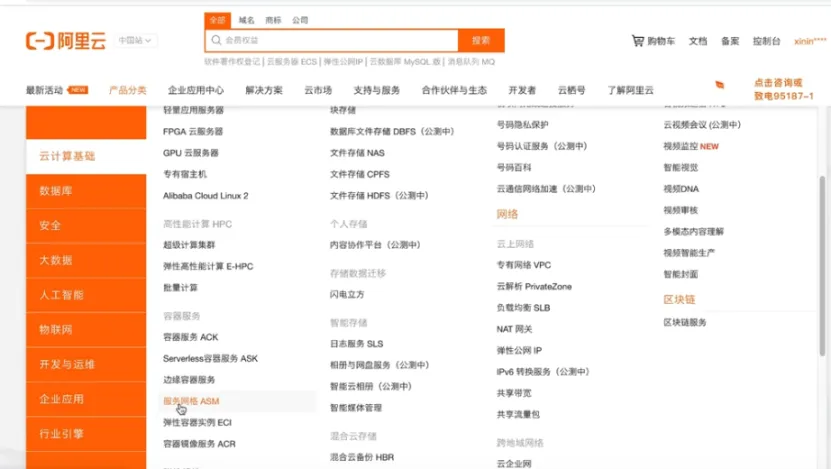Open 闪电立方 link
Screen dimensions: 831x469
[x=347, y=295]
